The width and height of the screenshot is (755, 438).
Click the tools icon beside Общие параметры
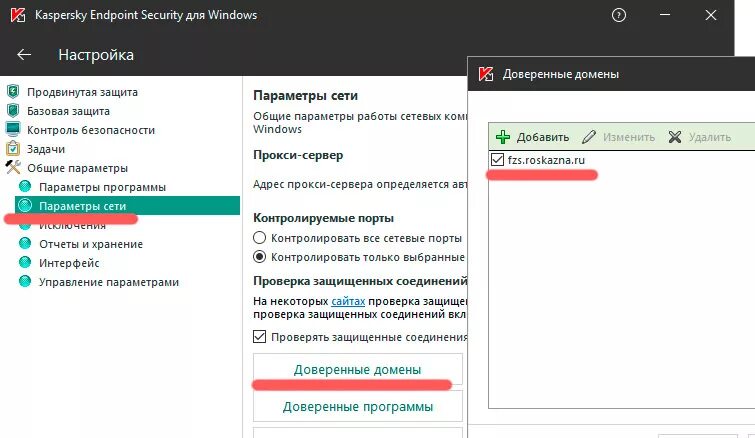[x=13, y=167]
